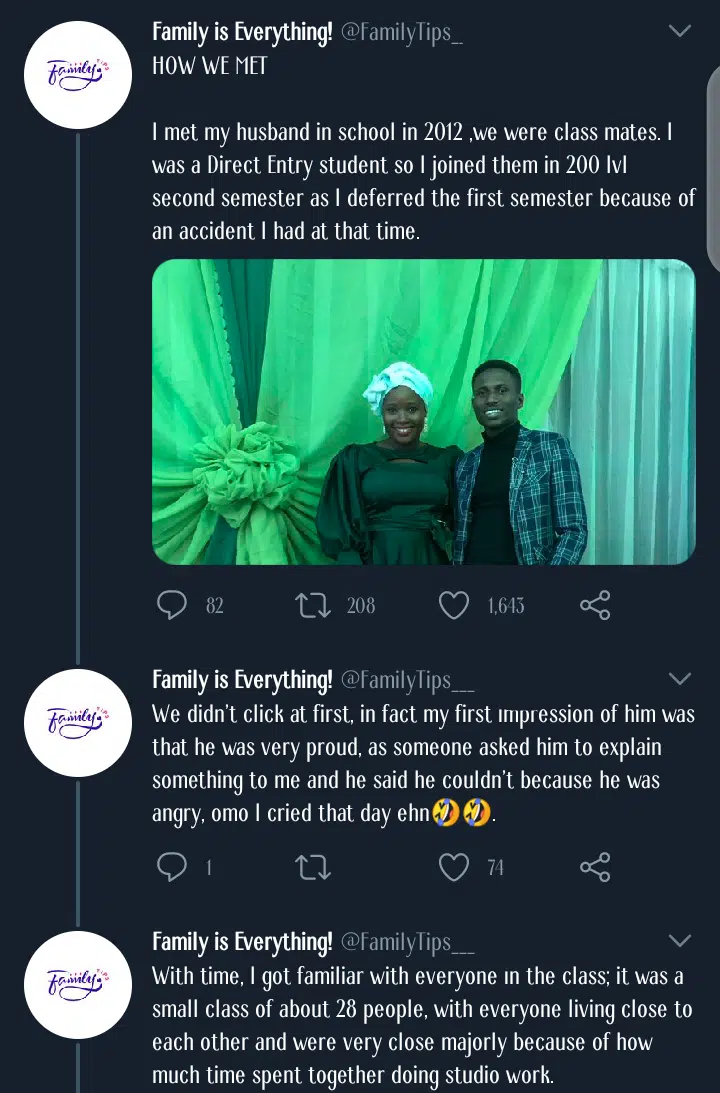The width and height of the screenshot is (720, 1093).
Task: Open the 'We didn't click at first' tweet text
Action: click(422, 764)
